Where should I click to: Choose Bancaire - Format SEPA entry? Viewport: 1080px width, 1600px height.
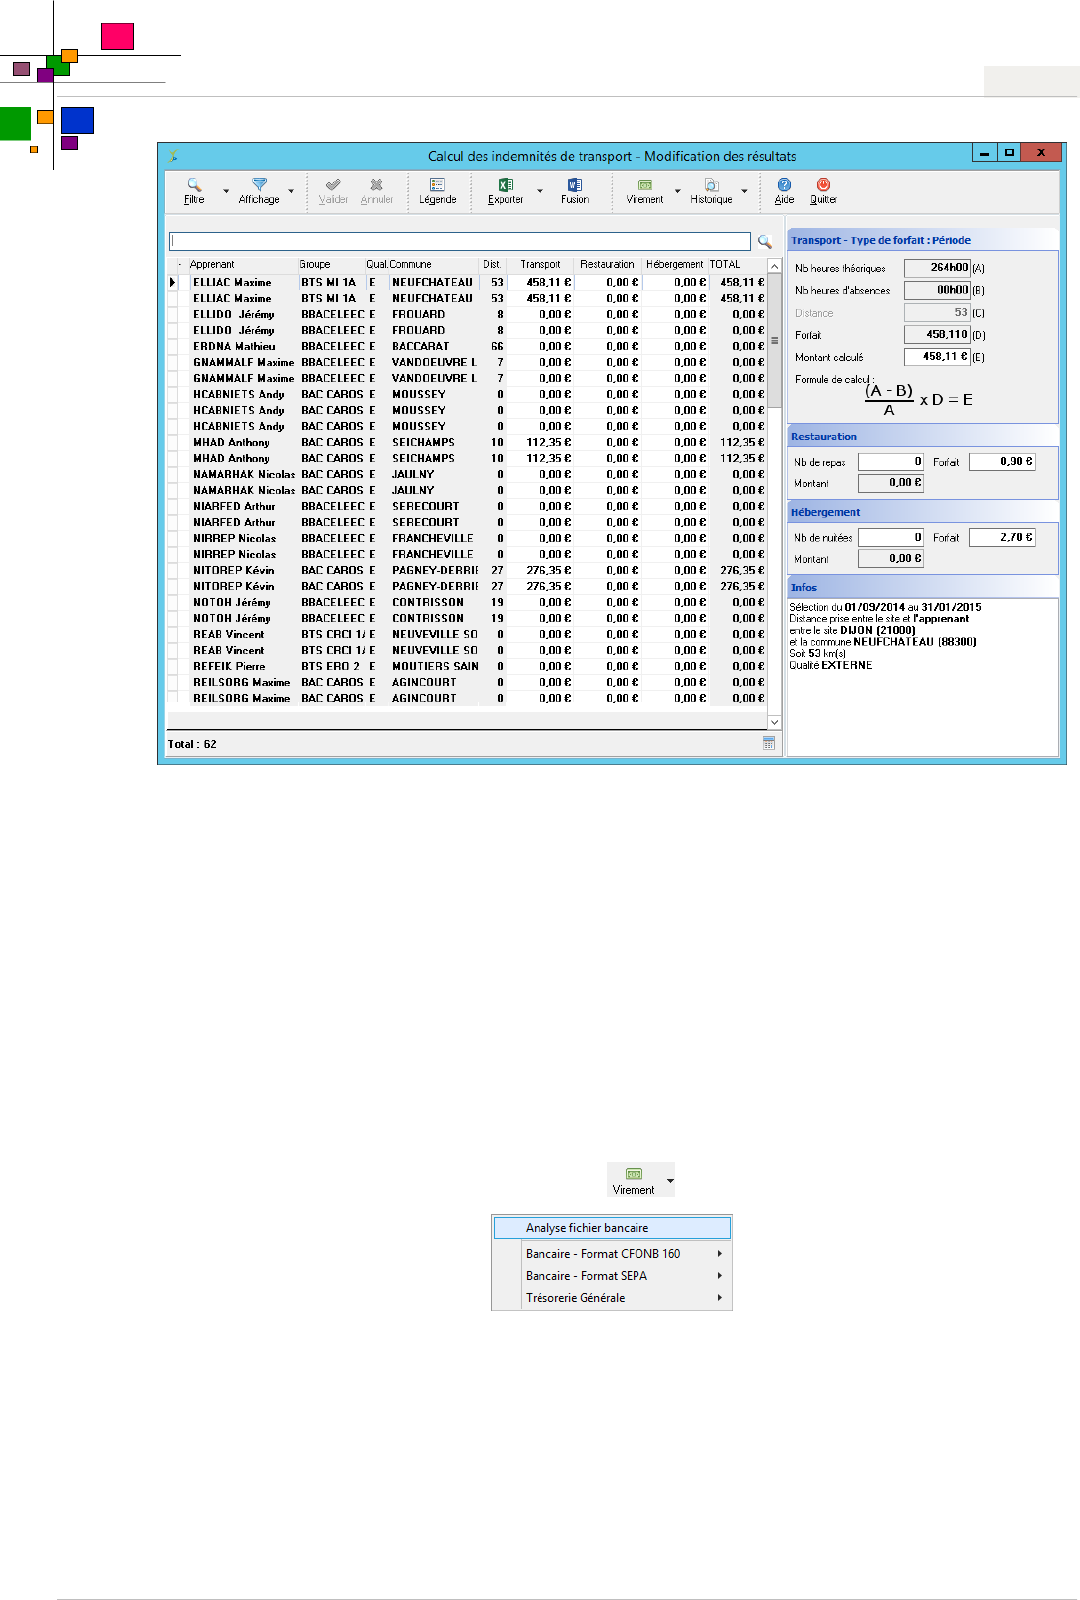(x=612, y=1275)
